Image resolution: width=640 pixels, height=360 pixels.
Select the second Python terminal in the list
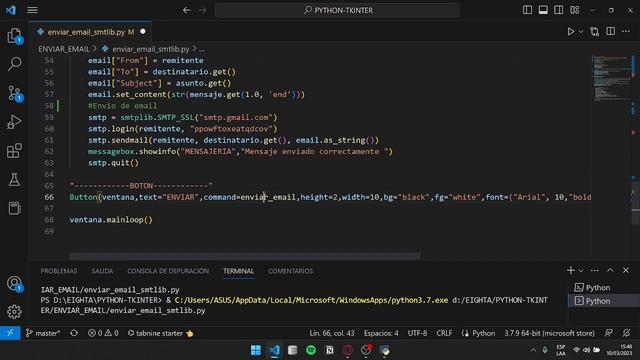click(x=603, y=301)
